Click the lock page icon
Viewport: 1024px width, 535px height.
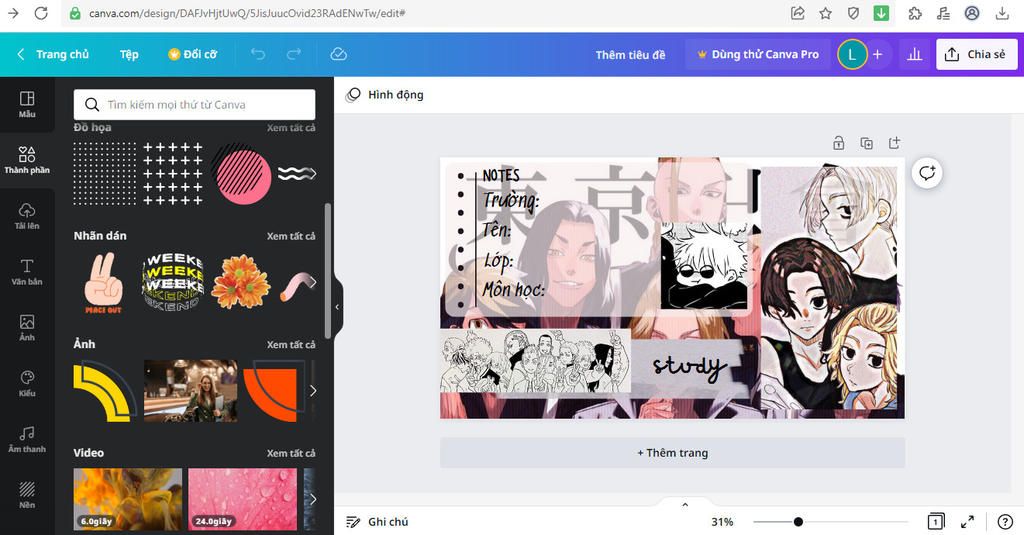tap(839, 143)
